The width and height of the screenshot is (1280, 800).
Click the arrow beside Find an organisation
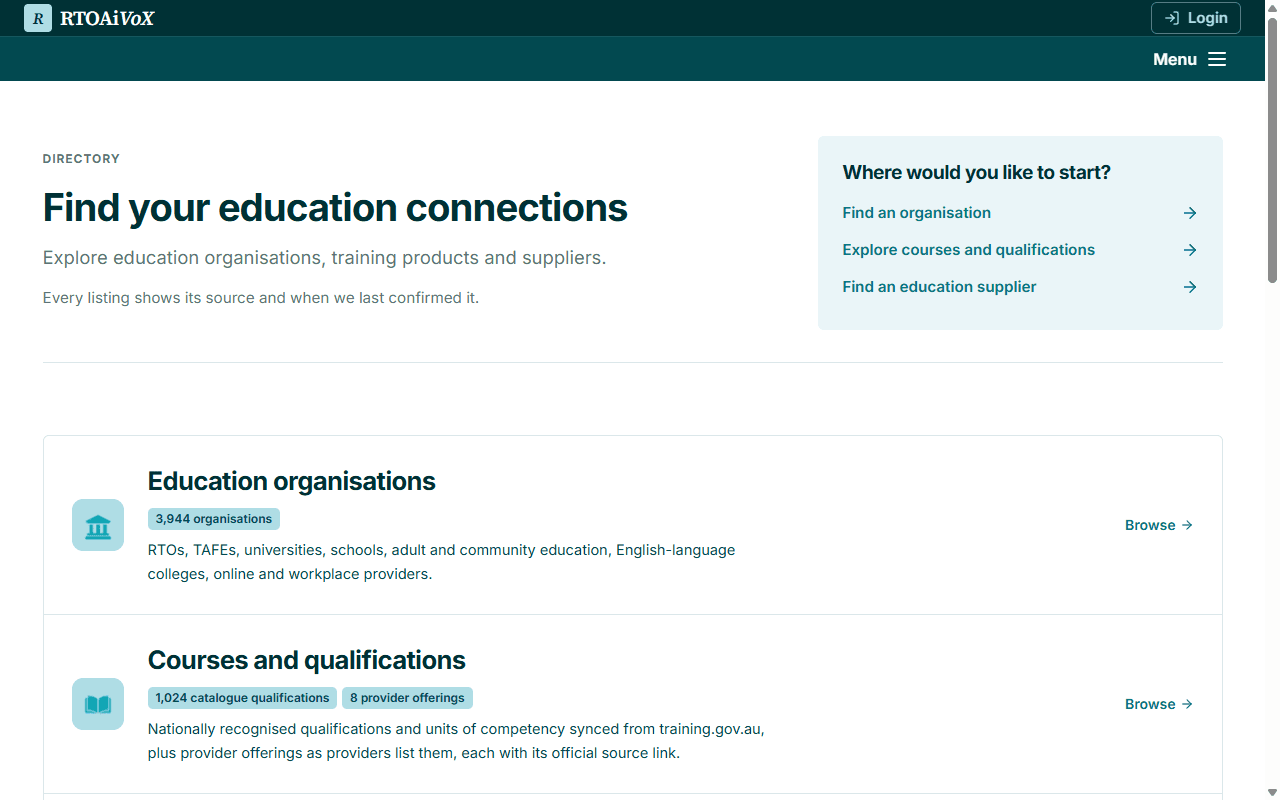(x=1190, y=213)
